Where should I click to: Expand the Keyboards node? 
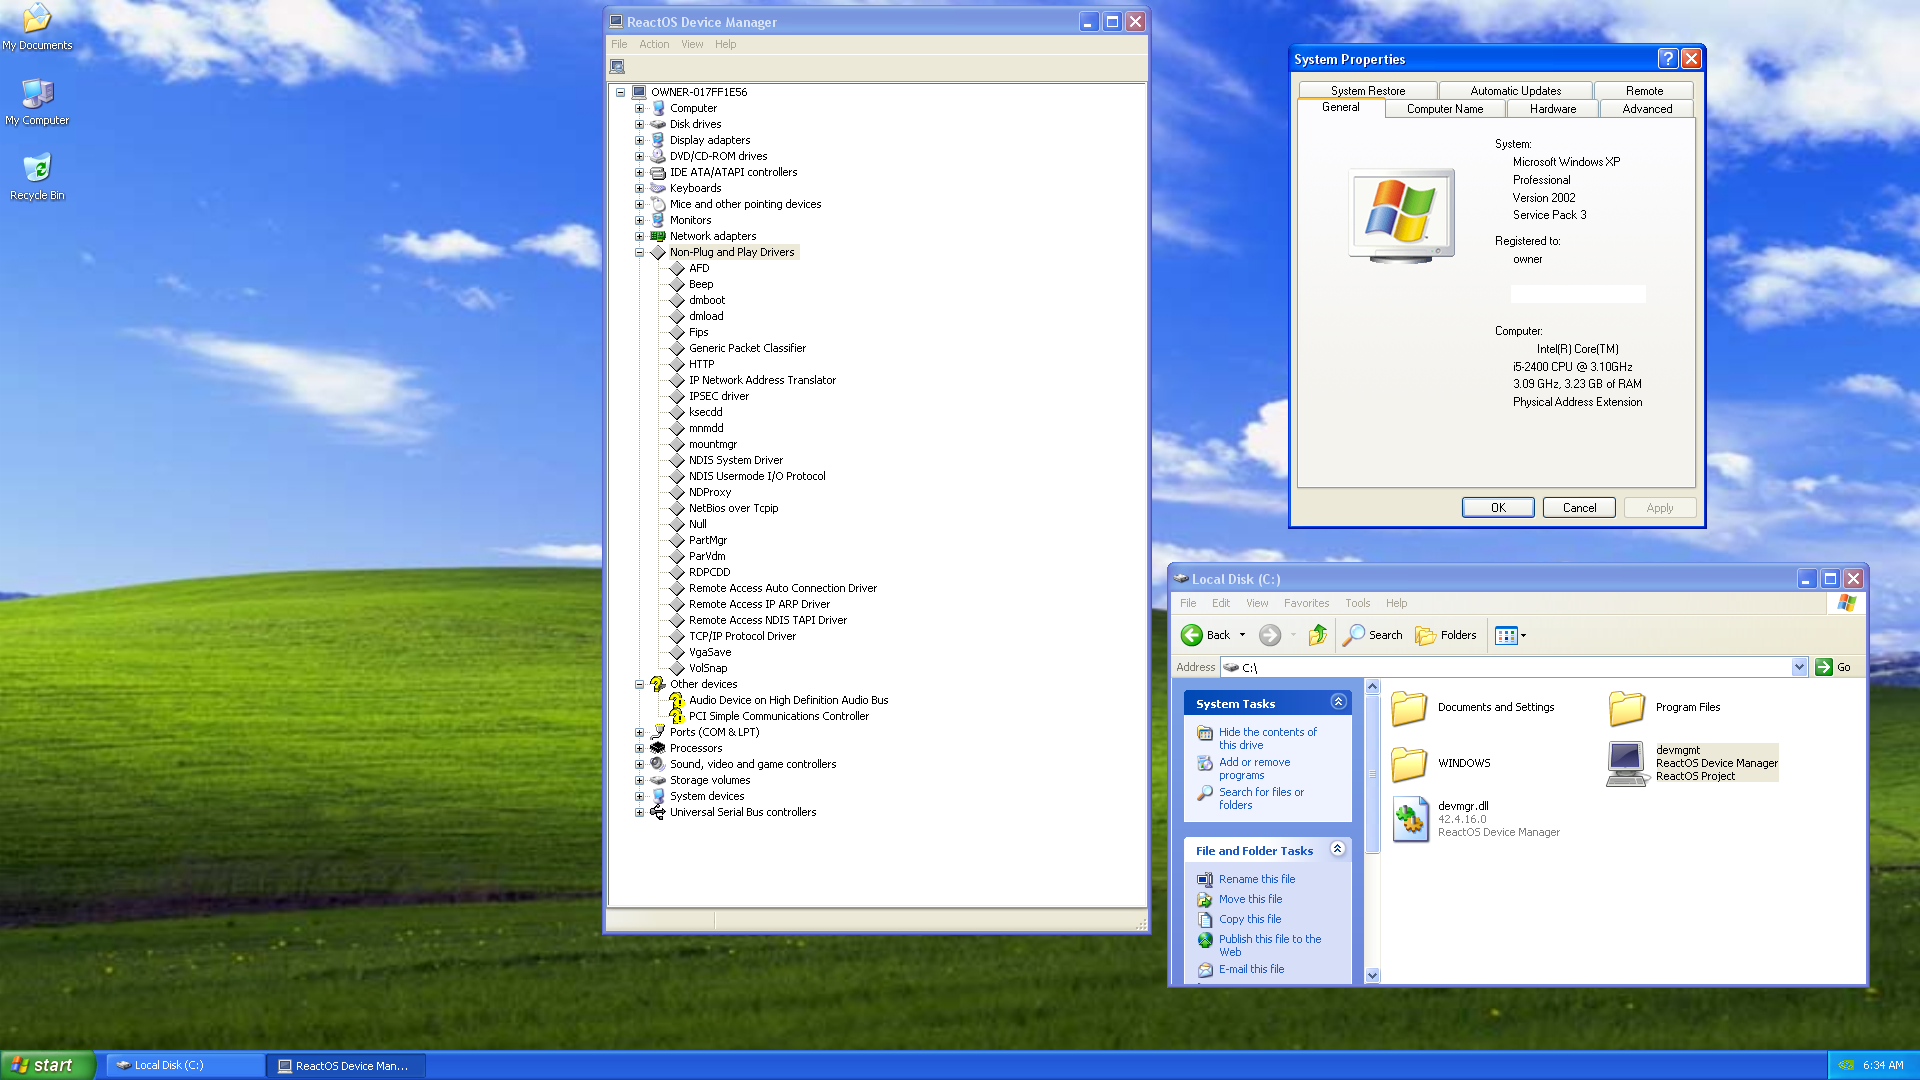click(639, 188)
